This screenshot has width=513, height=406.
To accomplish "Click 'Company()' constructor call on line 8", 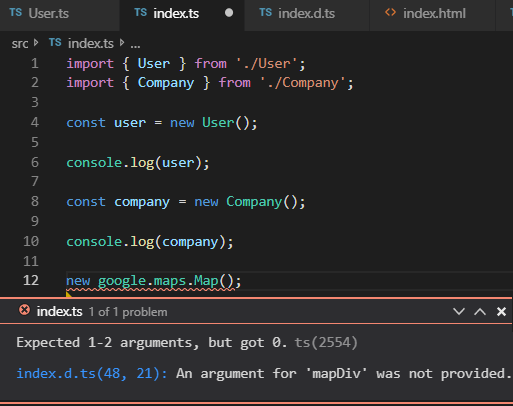I will point(262,202).
